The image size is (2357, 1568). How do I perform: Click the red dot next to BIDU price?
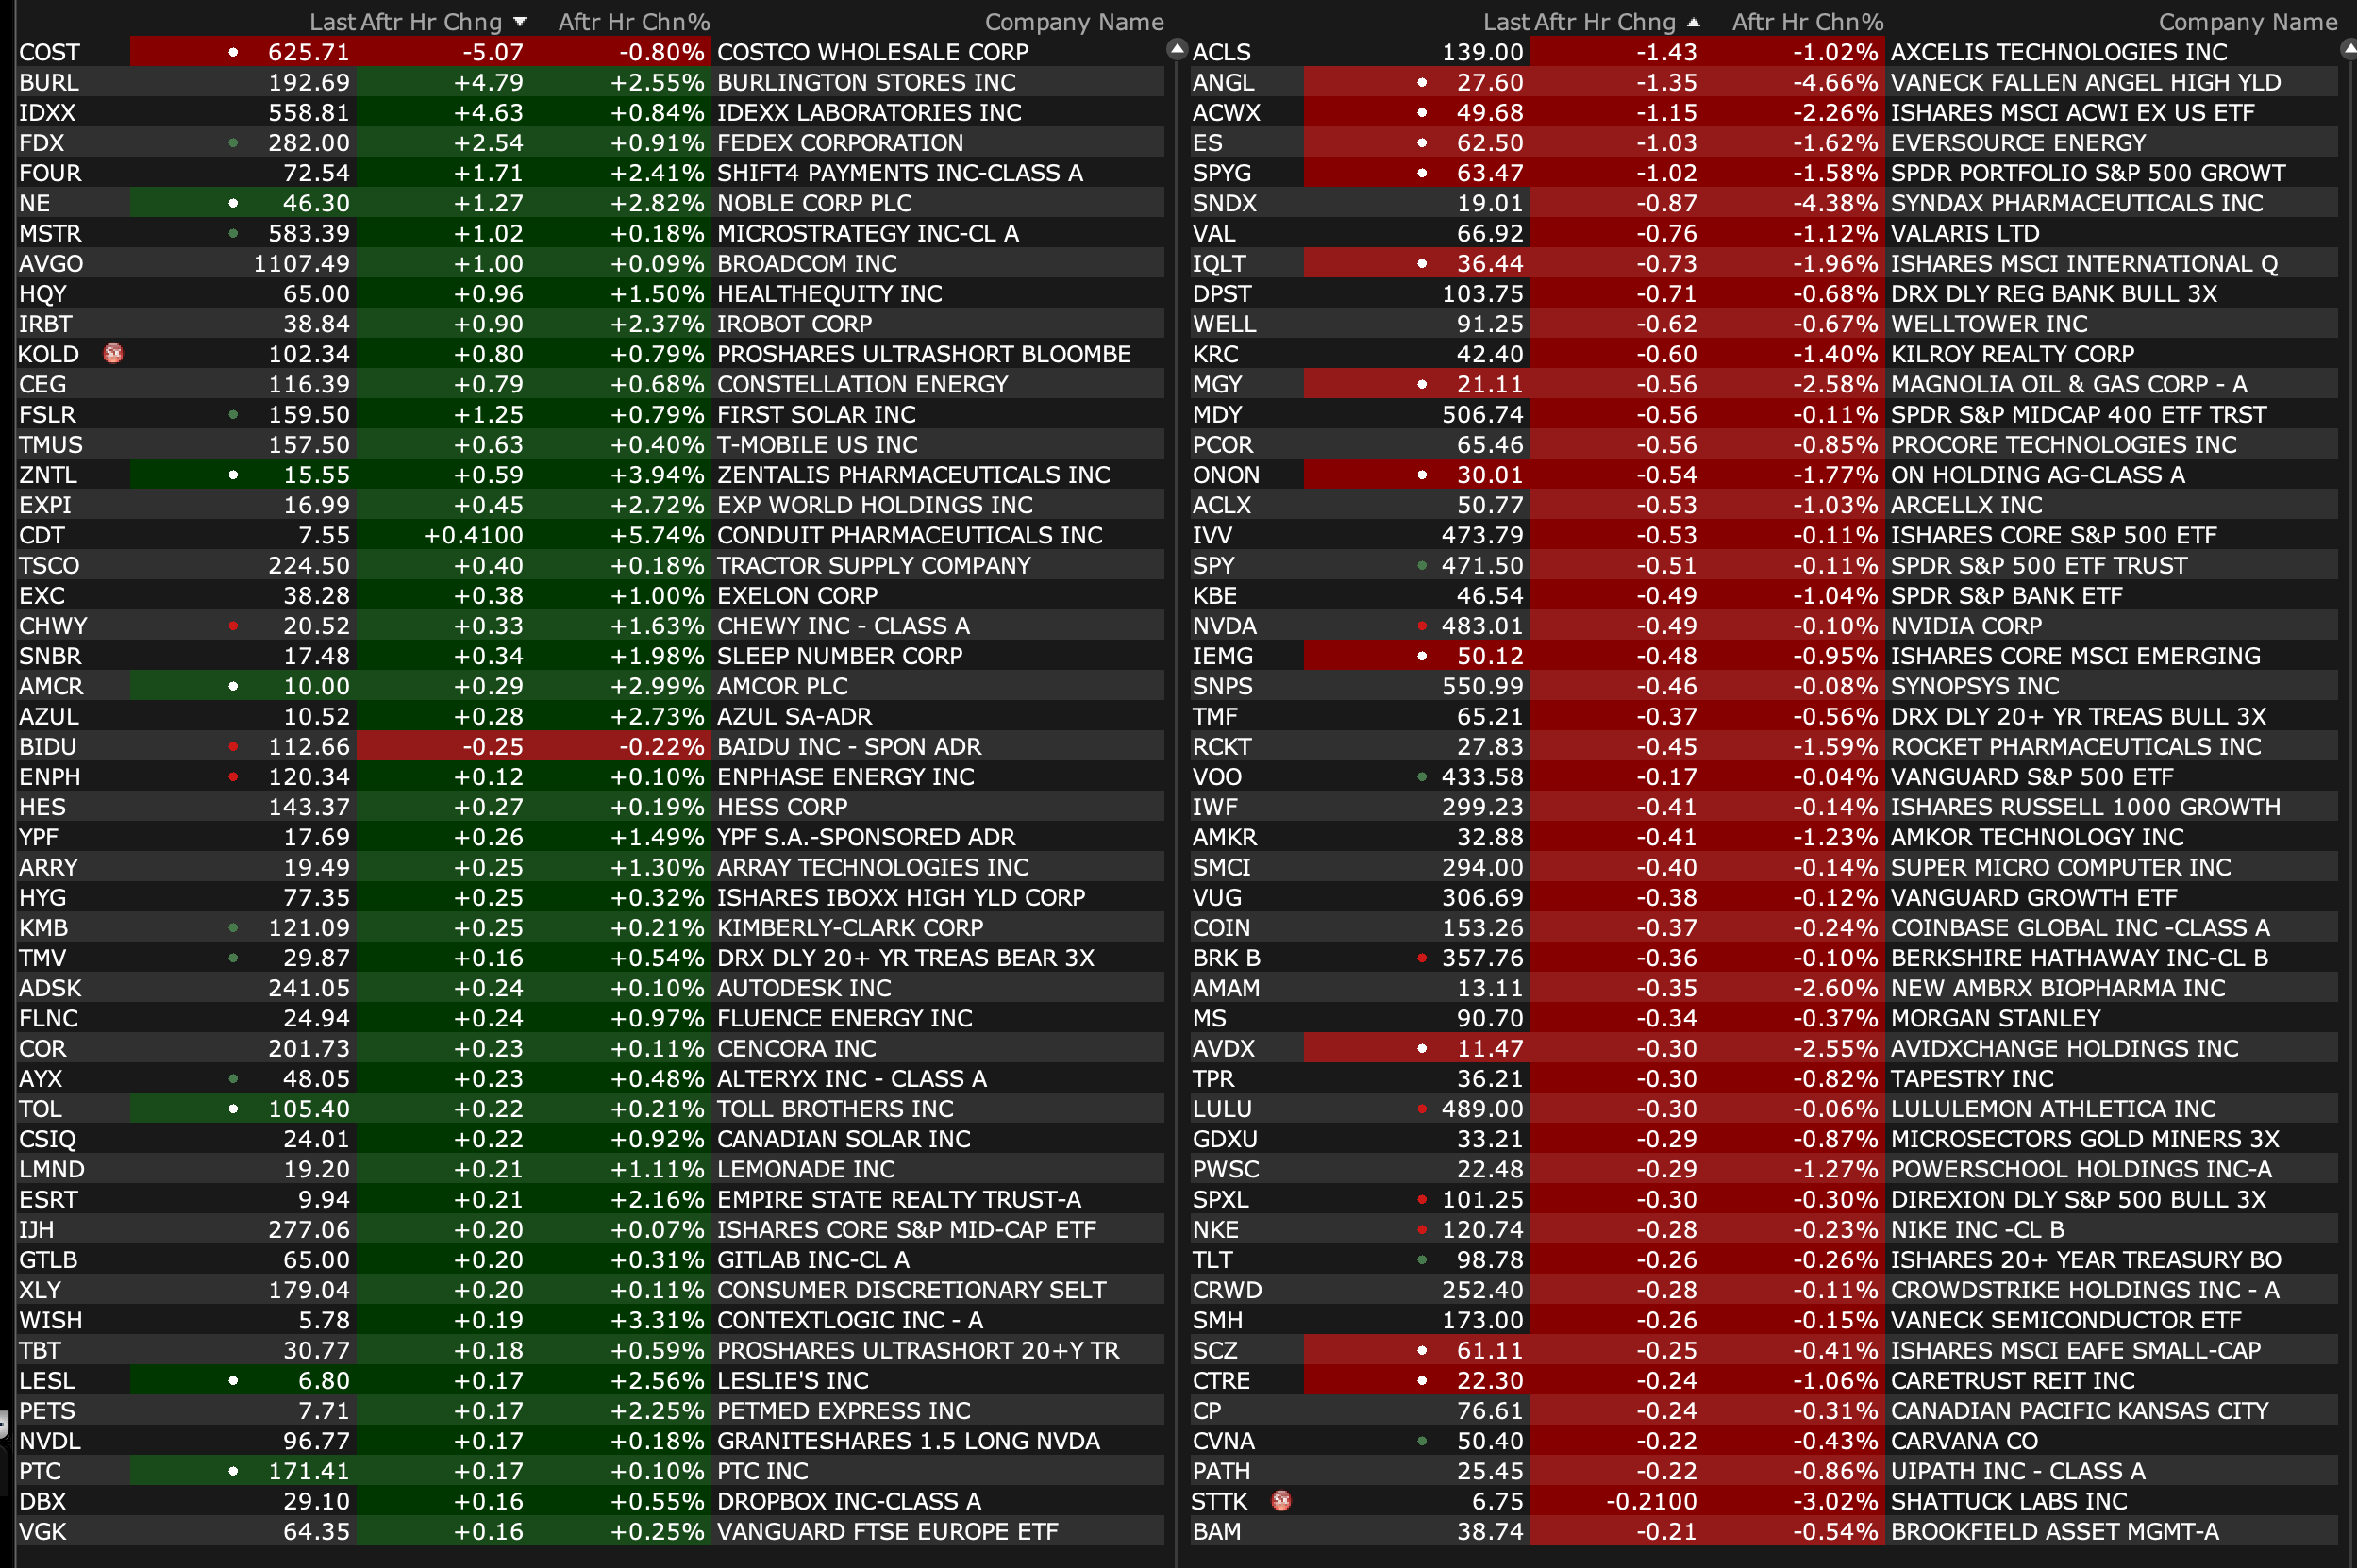coord(233,747)
